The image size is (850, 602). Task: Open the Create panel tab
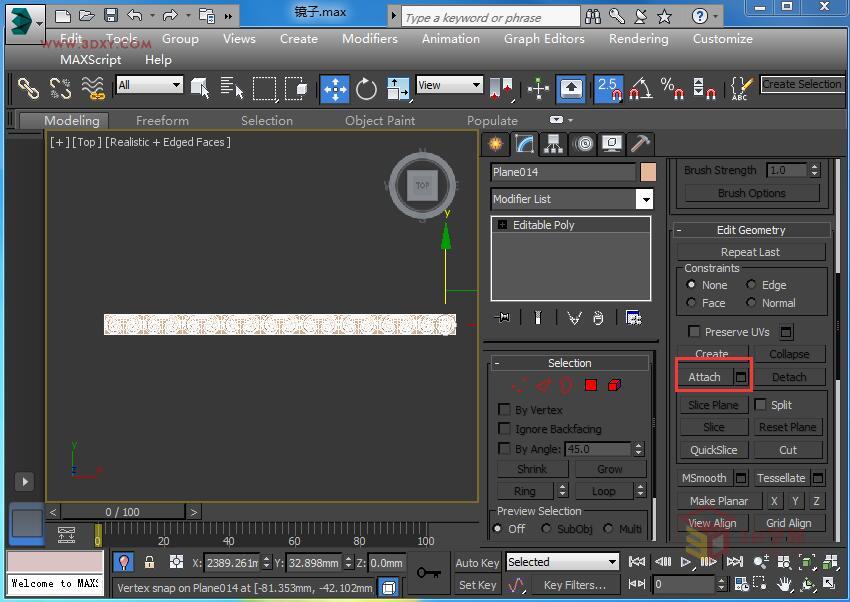tap(495, 144)
